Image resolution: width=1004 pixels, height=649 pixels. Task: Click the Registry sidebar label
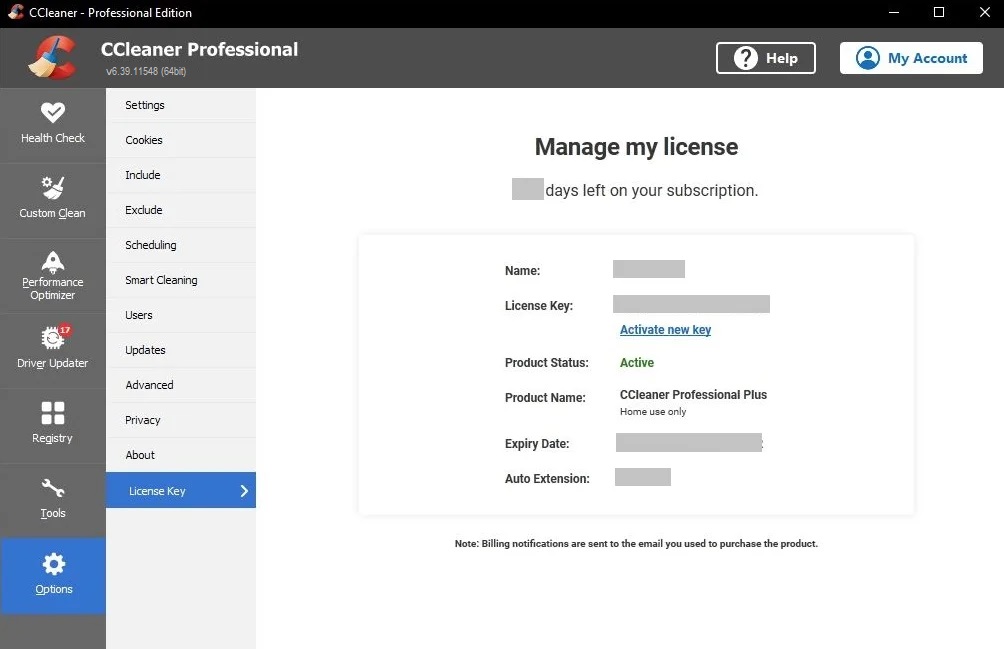[53, 438]
